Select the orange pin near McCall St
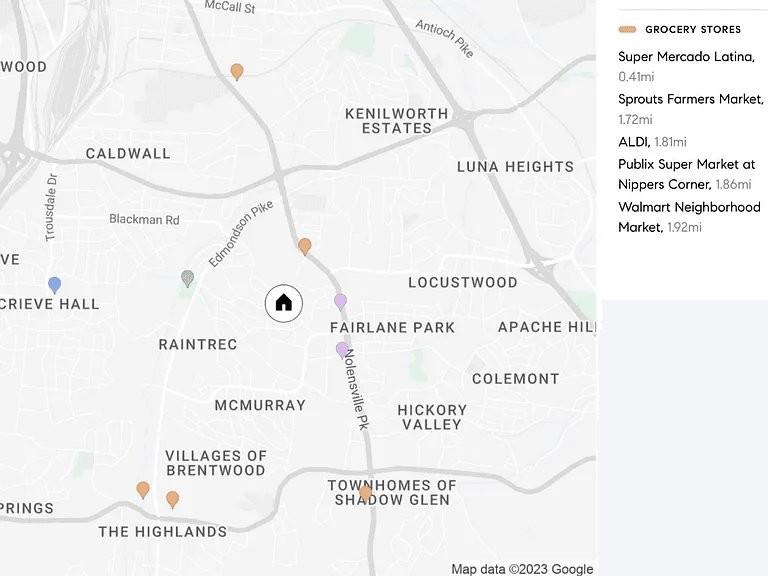The width and height of the screenshot is (768, 576). (237, 71)
